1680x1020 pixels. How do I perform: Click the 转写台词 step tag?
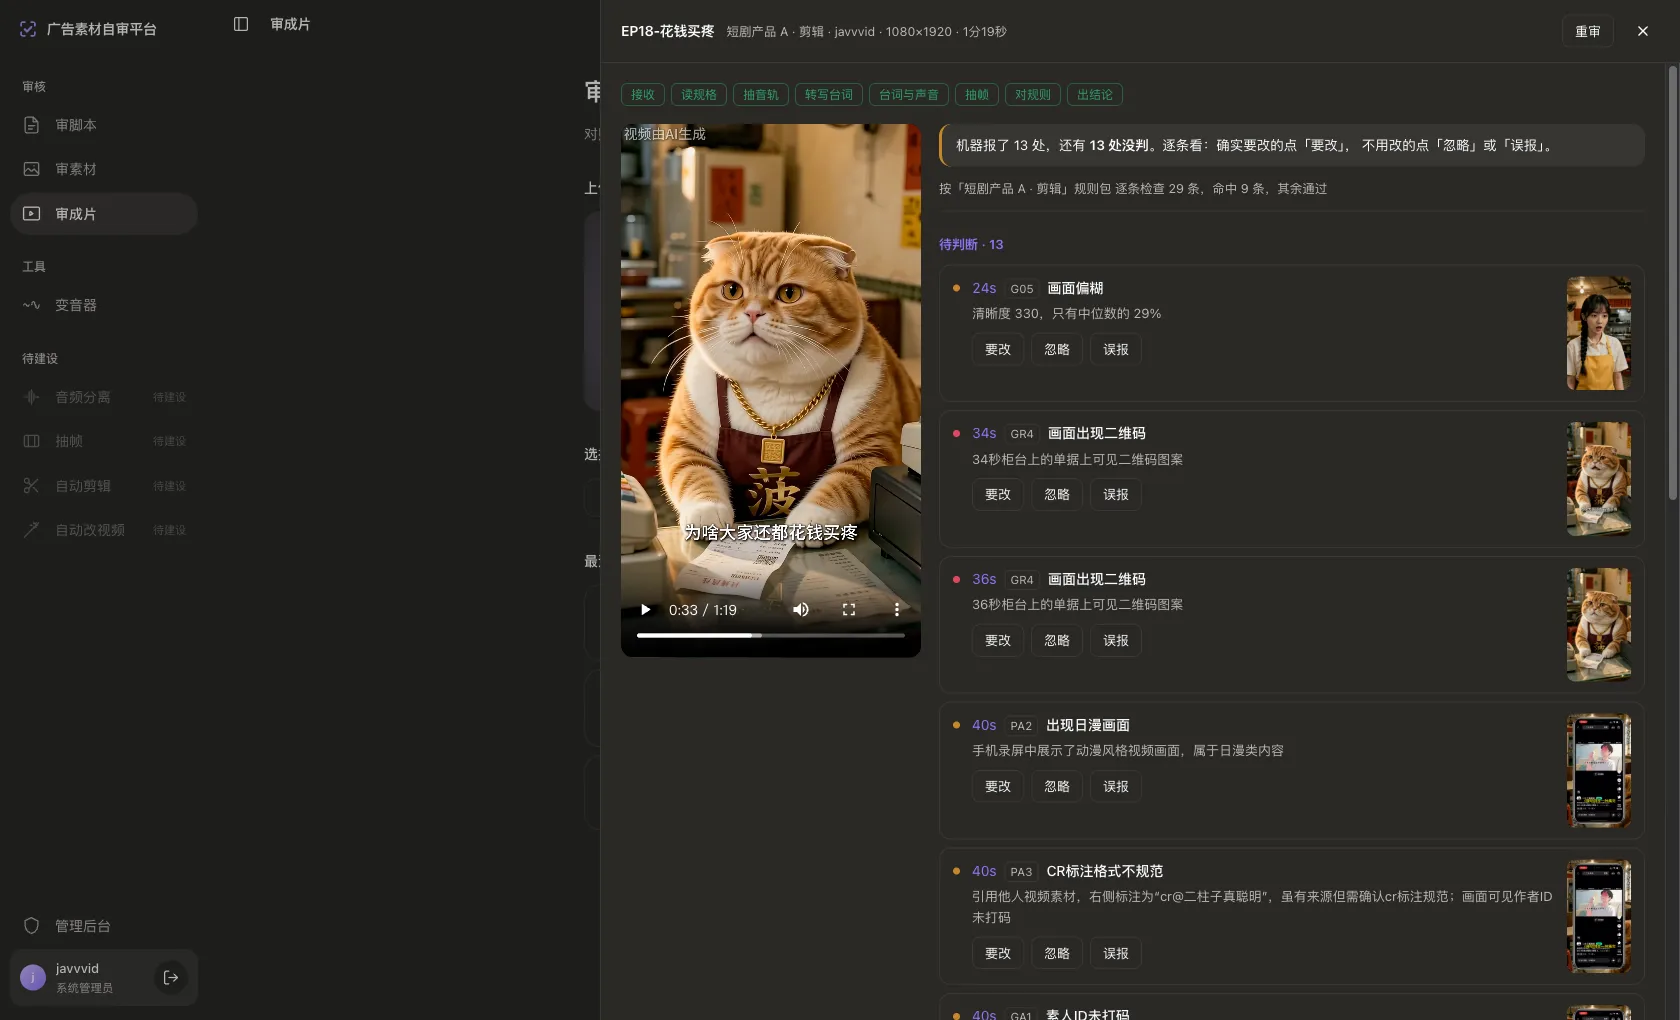point(829,95)
